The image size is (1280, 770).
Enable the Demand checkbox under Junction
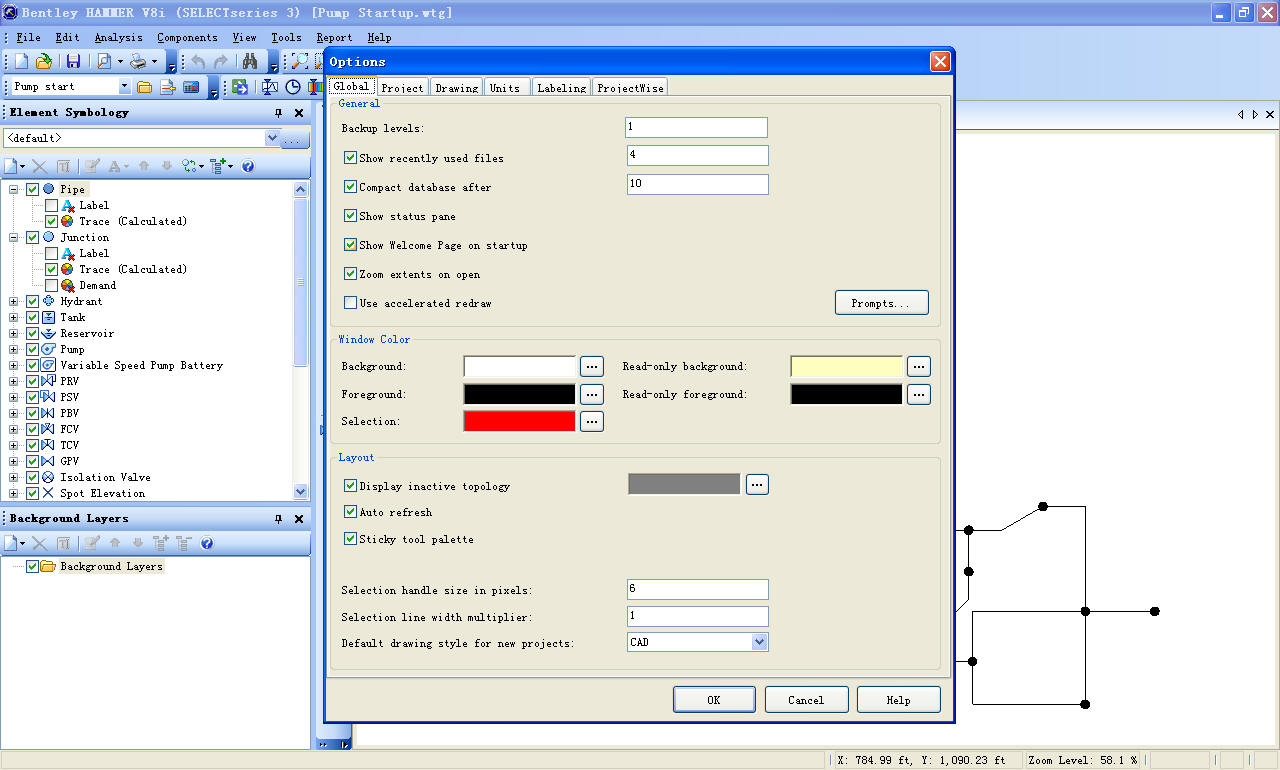tap(52, 285)
